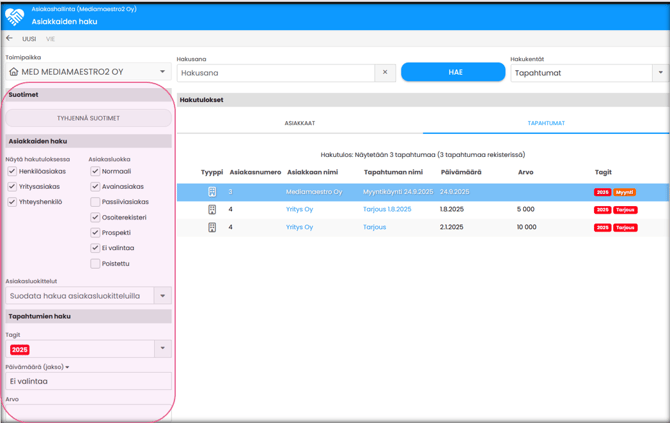Open the Toimipaikka dropdown arrow

click(162, 72)
